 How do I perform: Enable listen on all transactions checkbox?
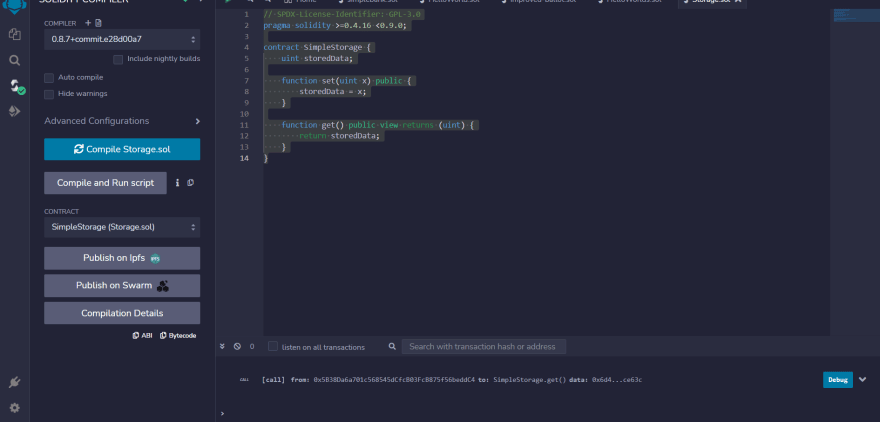point(273,346)
